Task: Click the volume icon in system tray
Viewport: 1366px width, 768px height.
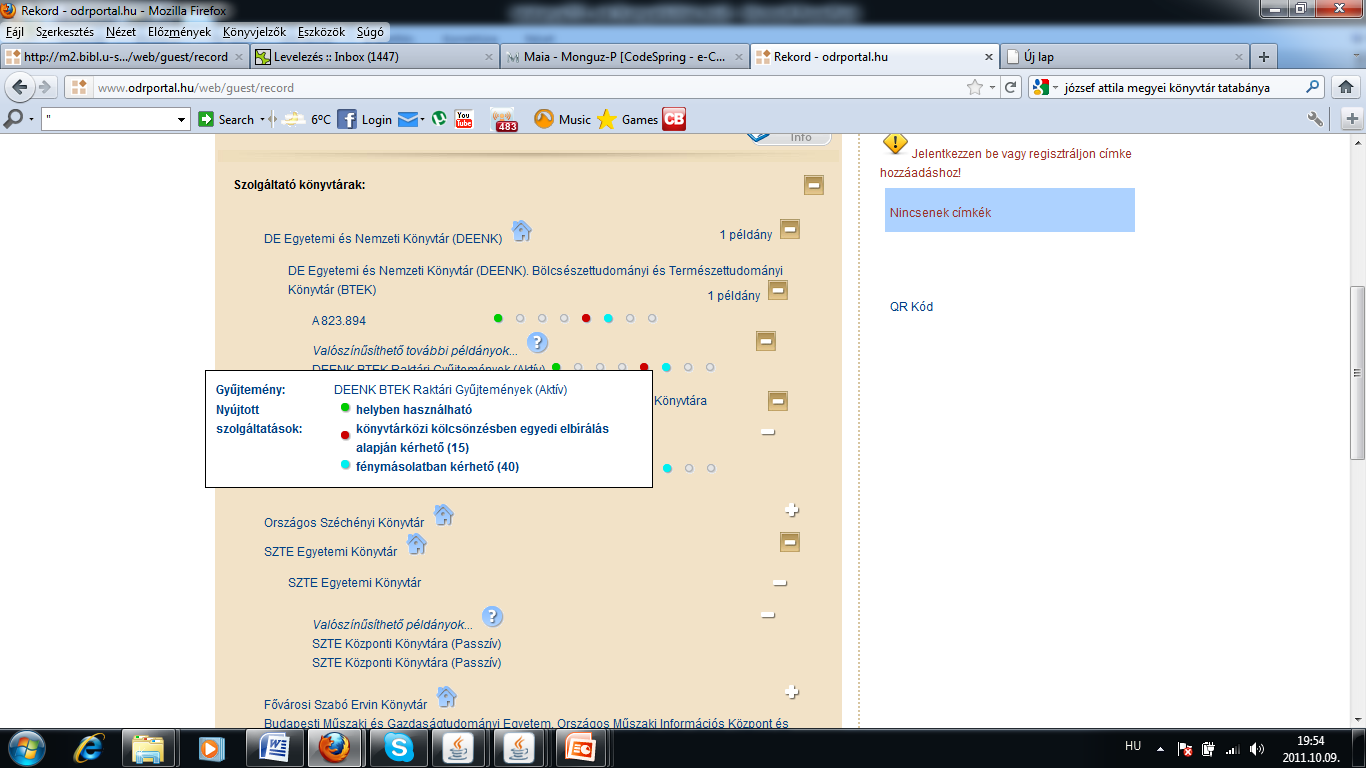Action: click(1257, 748)
